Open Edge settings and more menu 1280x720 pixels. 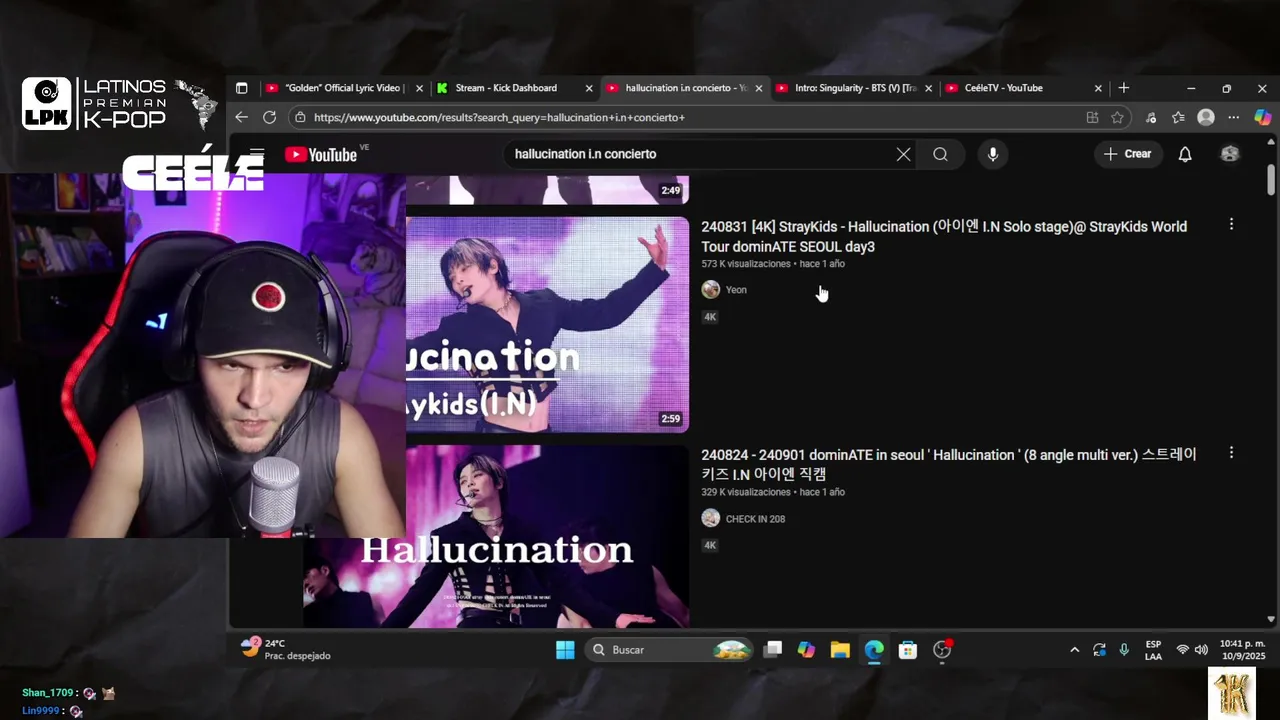pos(1233,117)
